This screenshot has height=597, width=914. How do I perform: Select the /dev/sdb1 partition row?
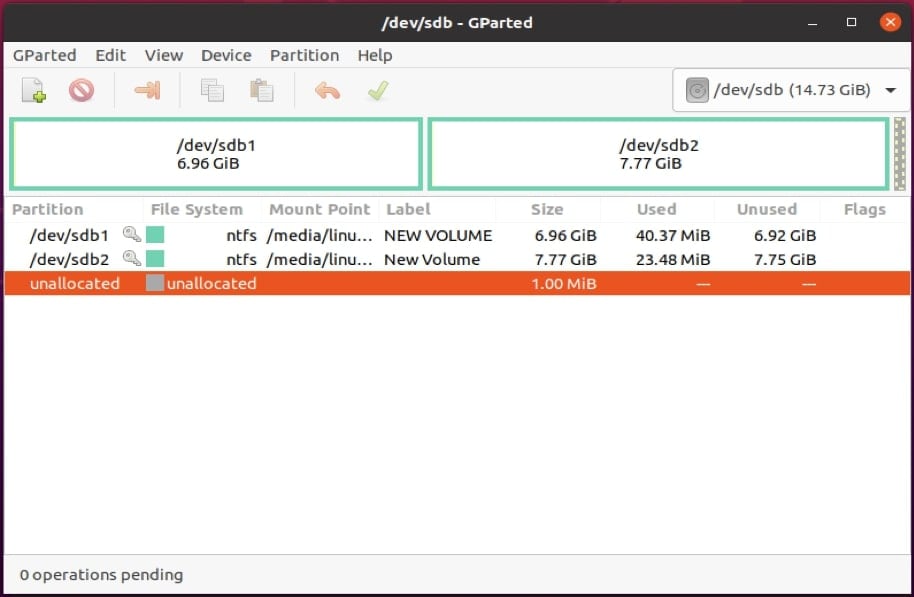coord(457,235)
